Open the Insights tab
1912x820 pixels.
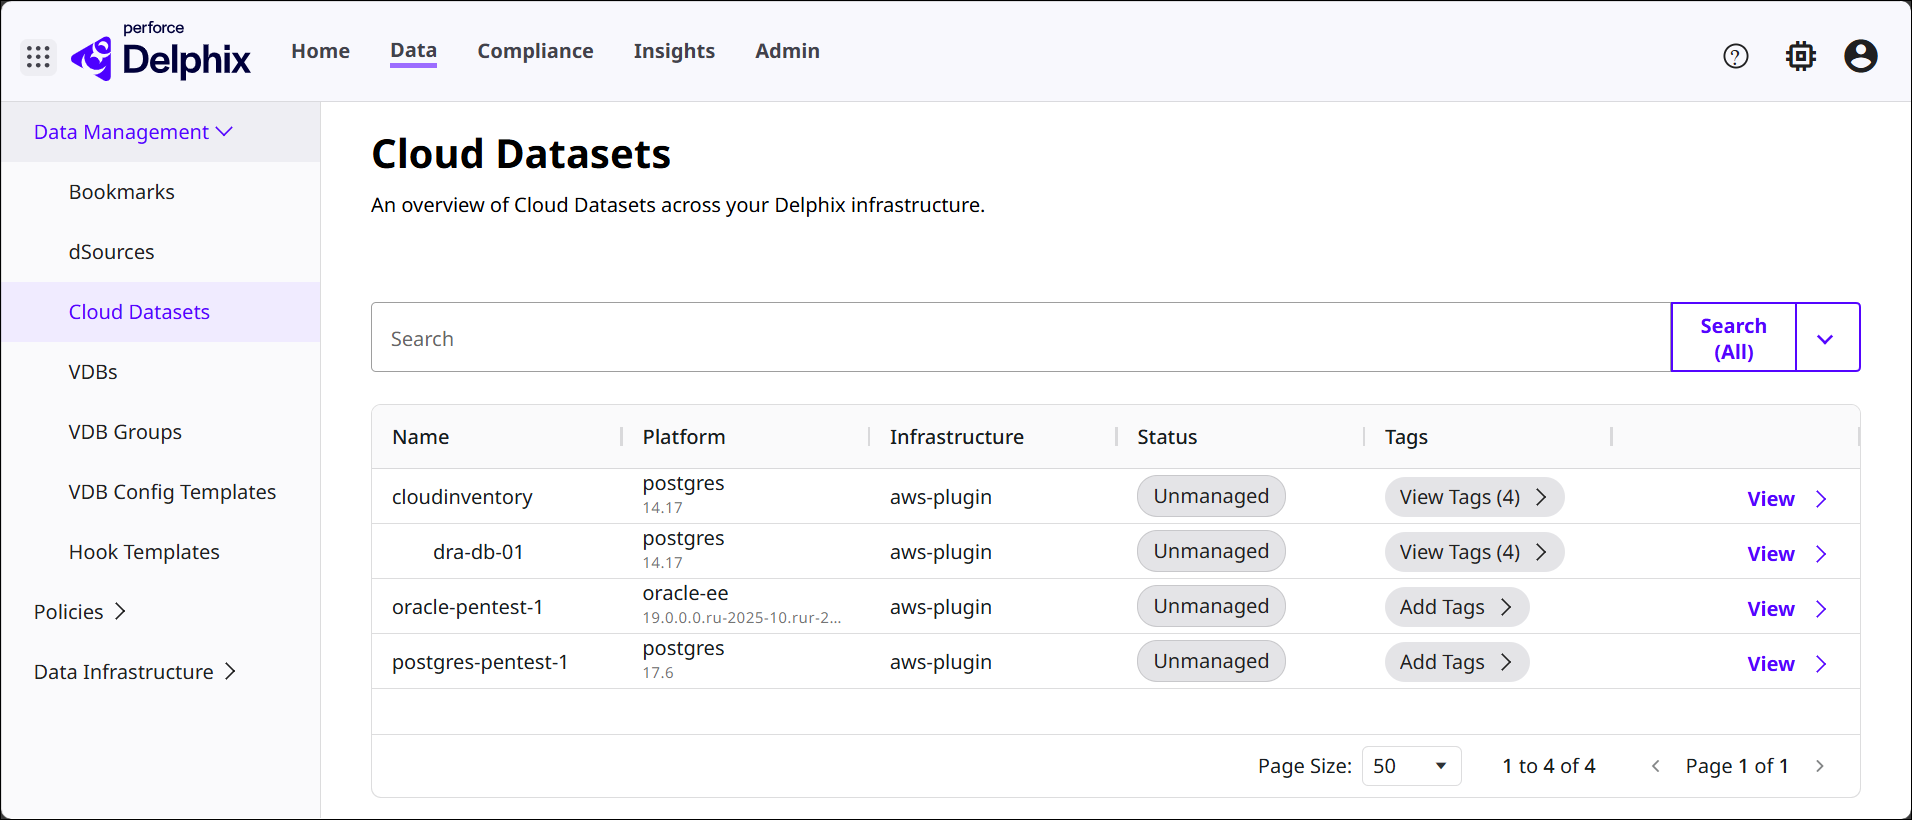[674, 51]
